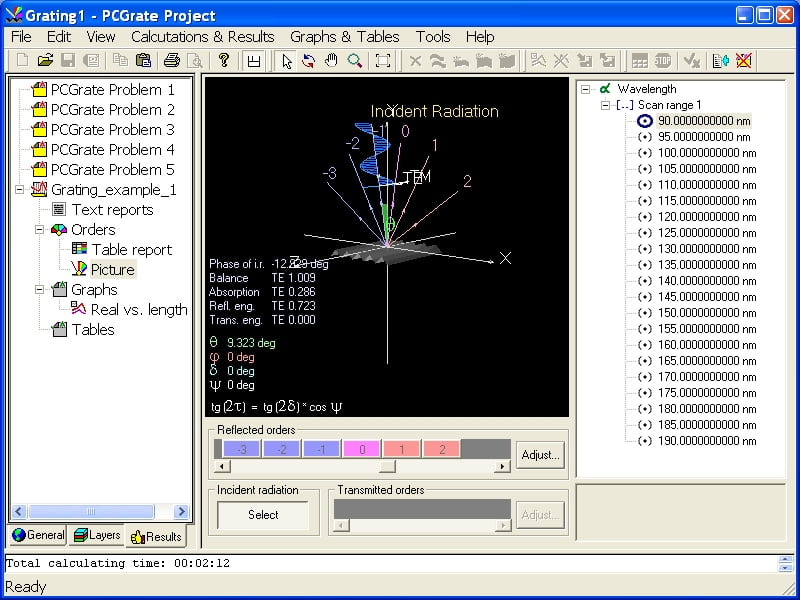Select the Hand pan tool
Image resolution: width=800 pixels, height=600 pixels.
[332, 61]
